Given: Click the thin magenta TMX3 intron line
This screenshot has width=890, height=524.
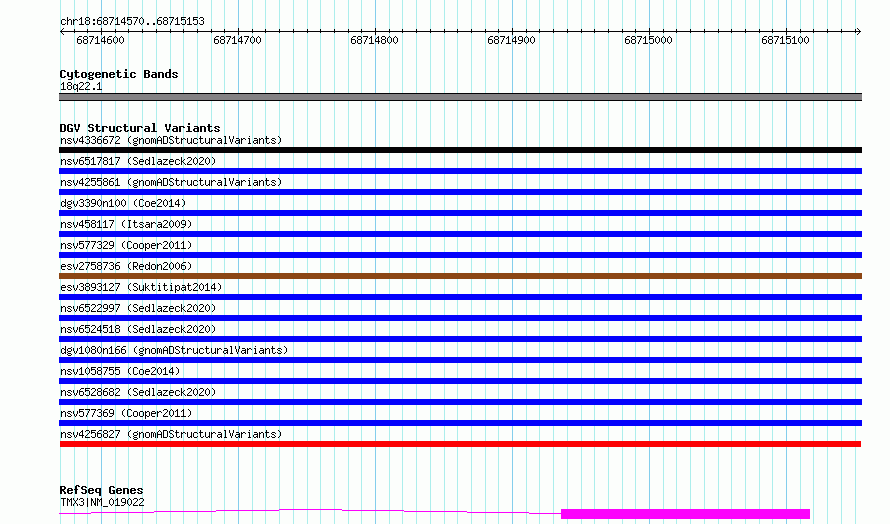Looking at the screenshot, I should point(310,510).
